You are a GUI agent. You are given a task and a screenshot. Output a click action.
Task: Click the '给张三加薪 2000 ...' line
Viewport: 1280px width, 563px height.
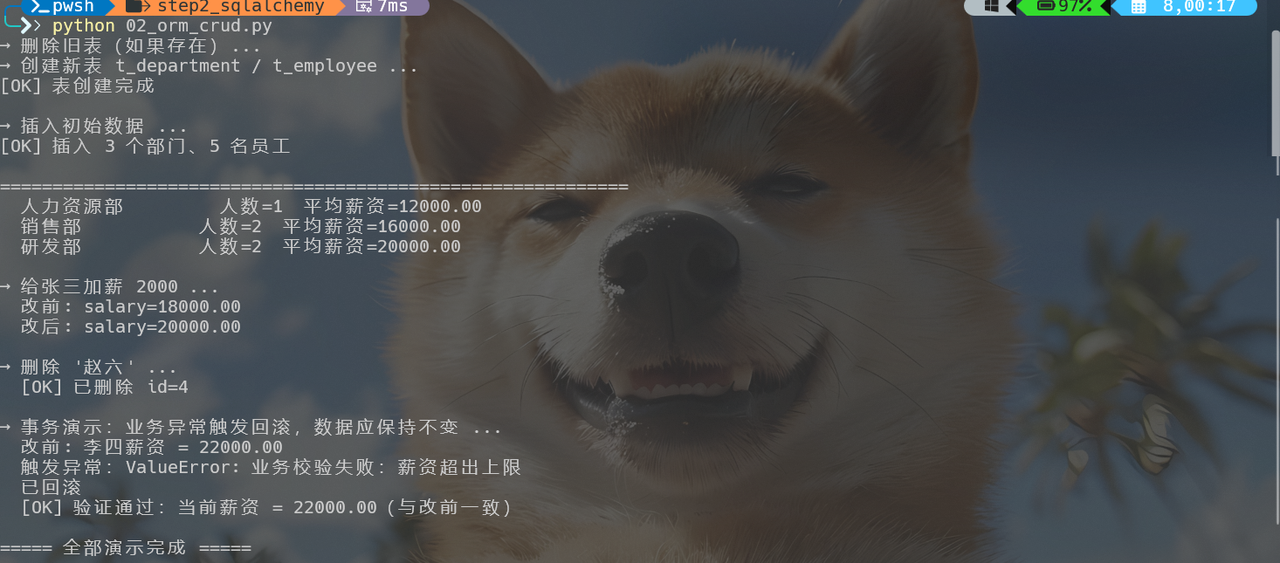(x=109, y=287)
